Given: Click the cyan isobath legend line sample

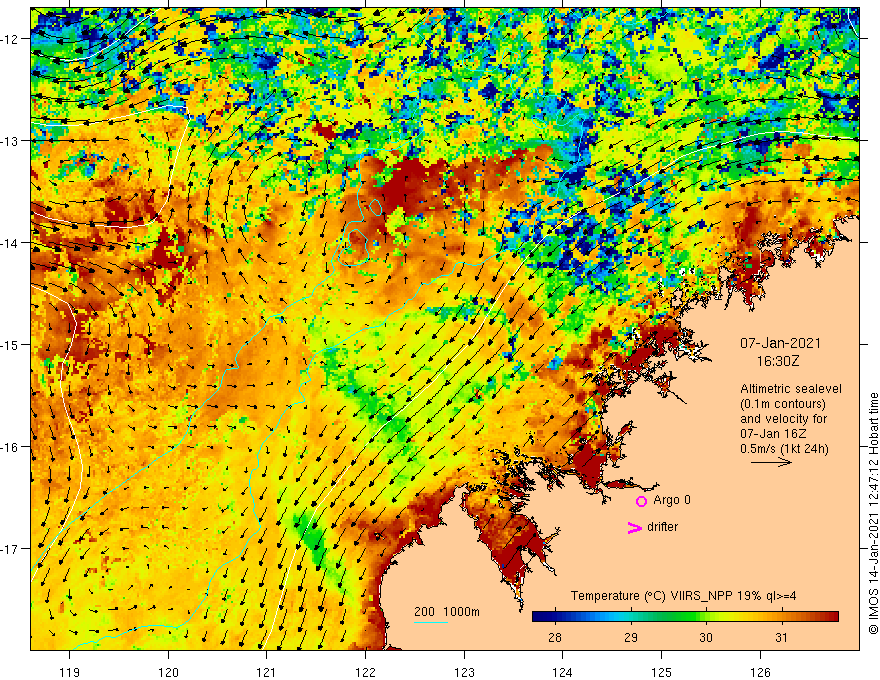Looking at the screenshot, I should tap(431, 622).
